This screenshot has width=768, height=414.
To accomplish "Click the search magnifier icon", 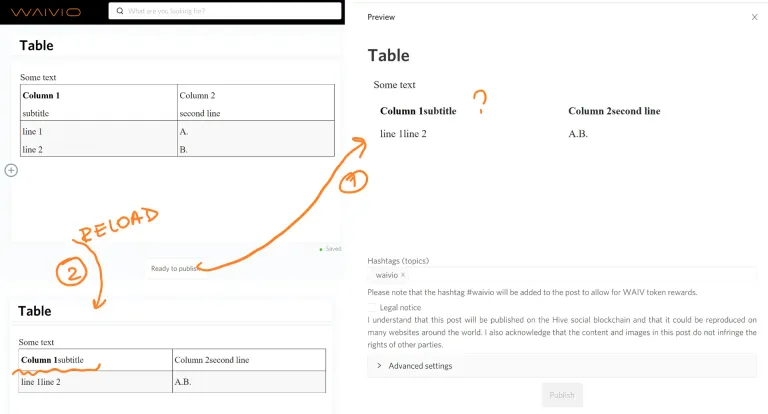I will pos(120,11).
